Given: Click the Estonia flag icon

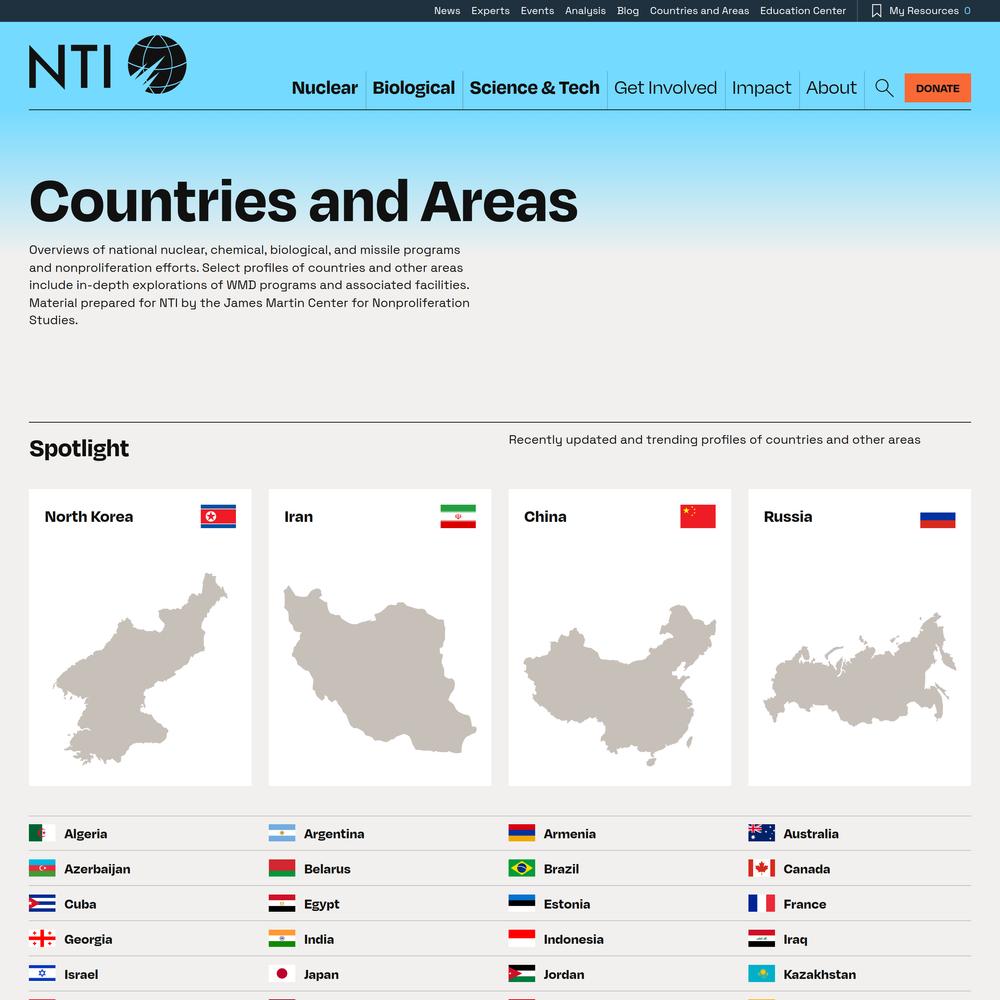Looking at the screenshot, I should tap(522, 903).
